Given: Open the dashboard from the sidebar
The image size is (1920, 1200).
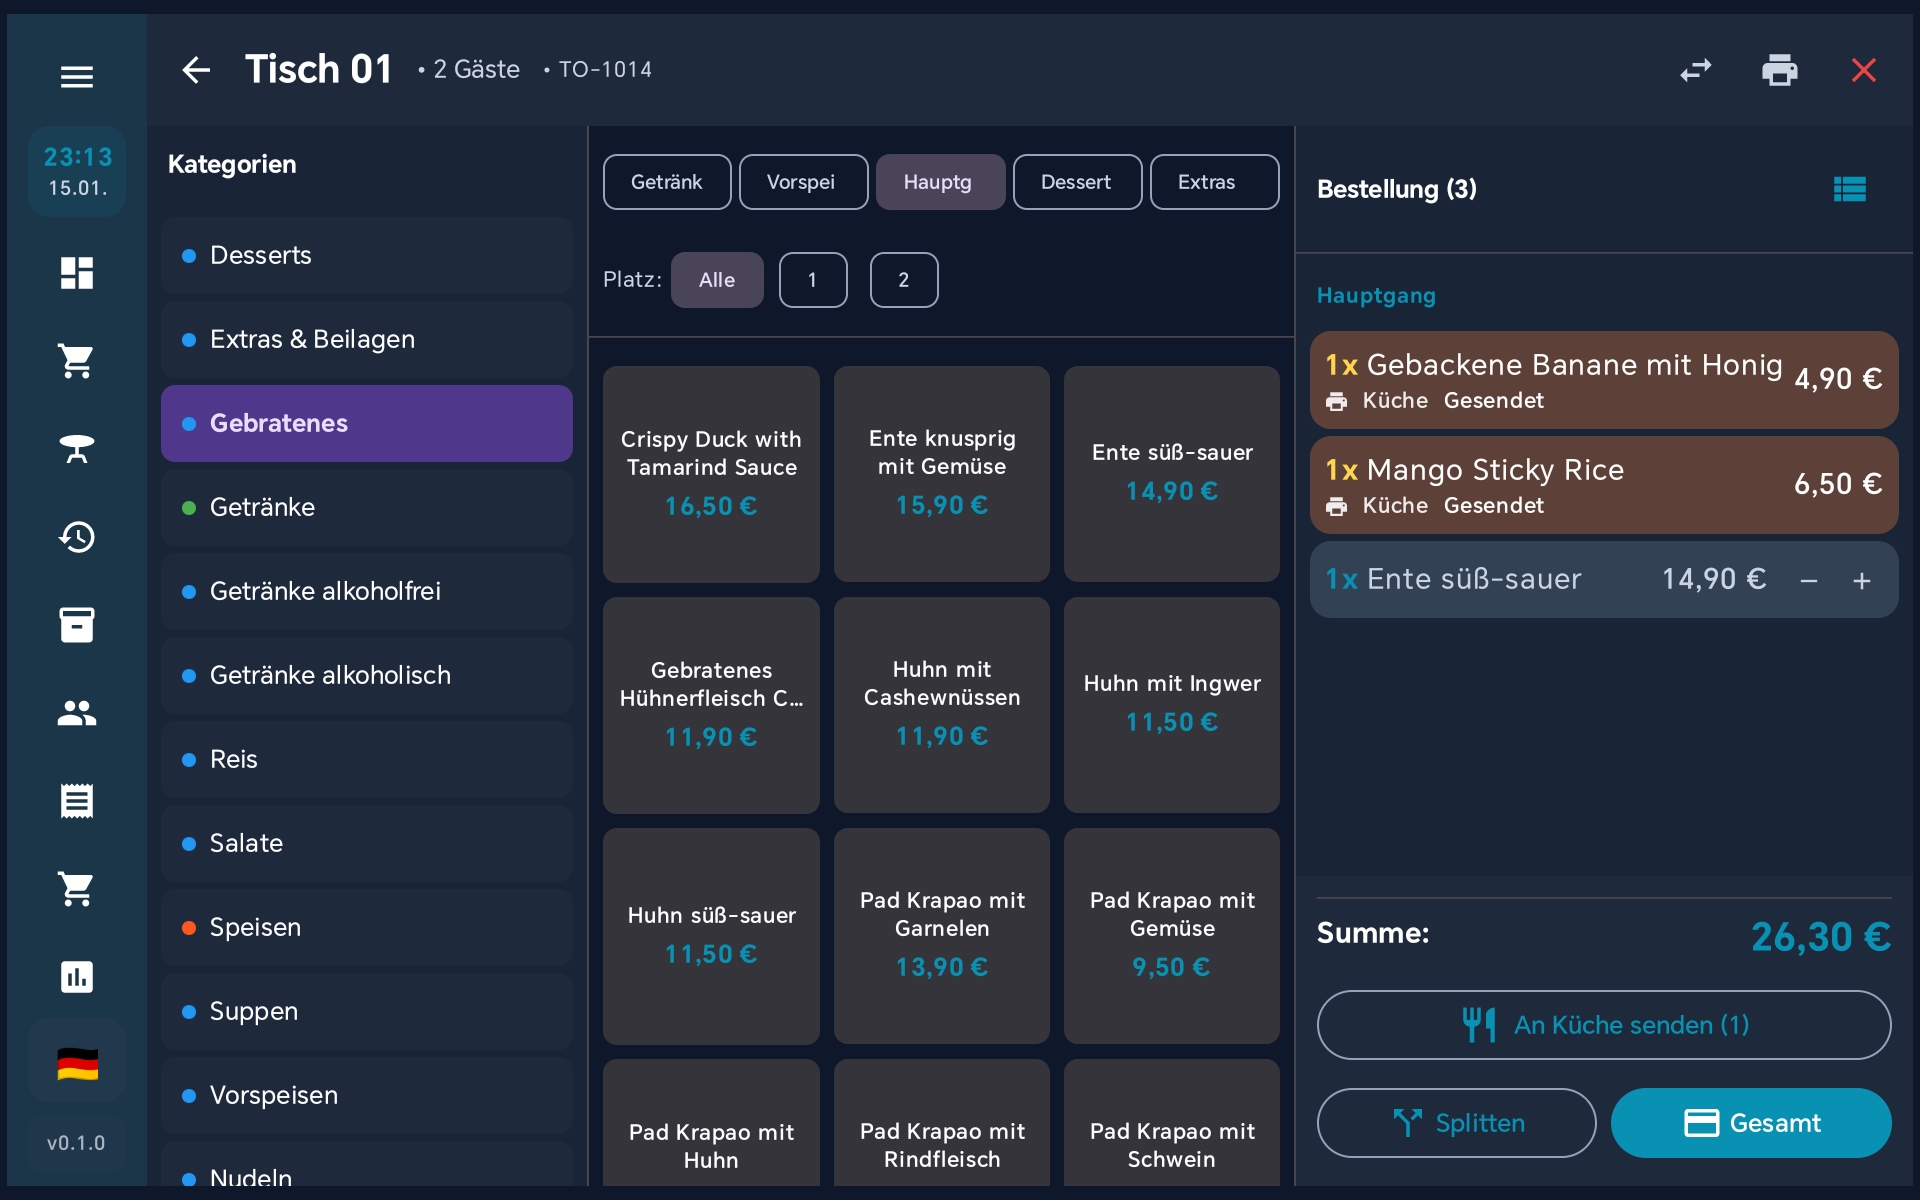Looking at the screenshot, I should tap(76, 272).
